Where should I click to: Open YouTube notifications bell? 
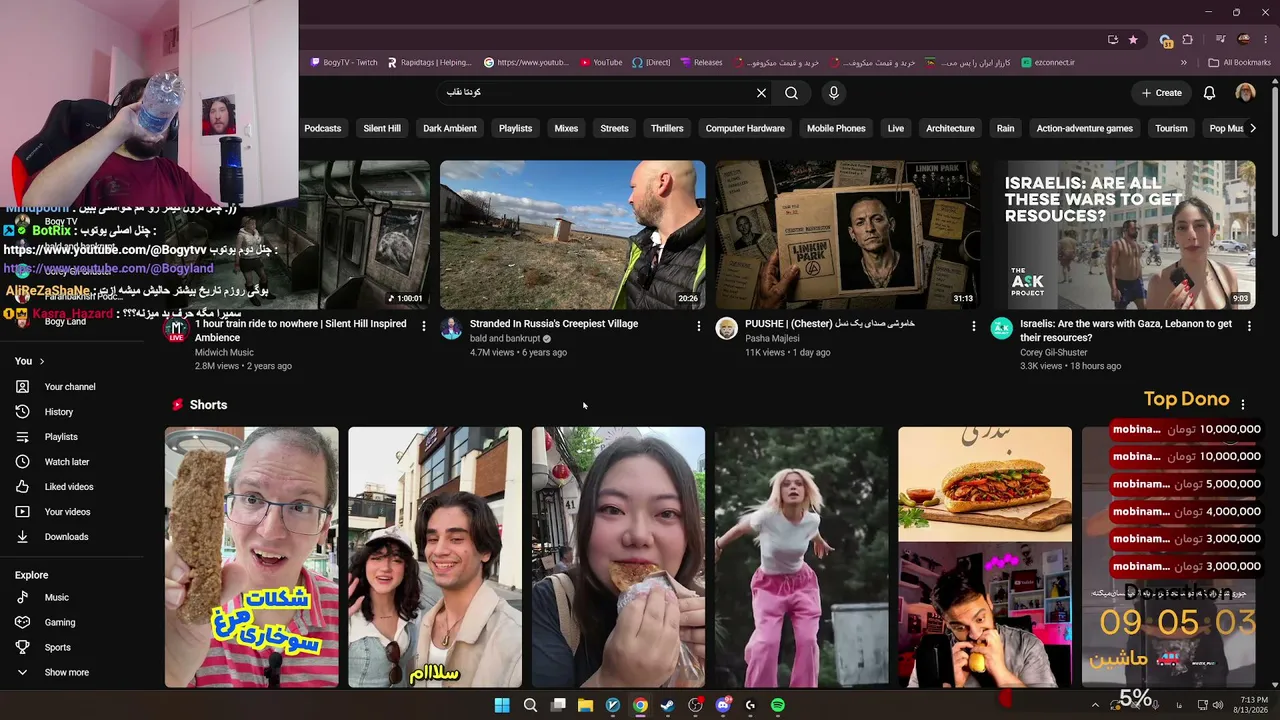[1209, 93]
